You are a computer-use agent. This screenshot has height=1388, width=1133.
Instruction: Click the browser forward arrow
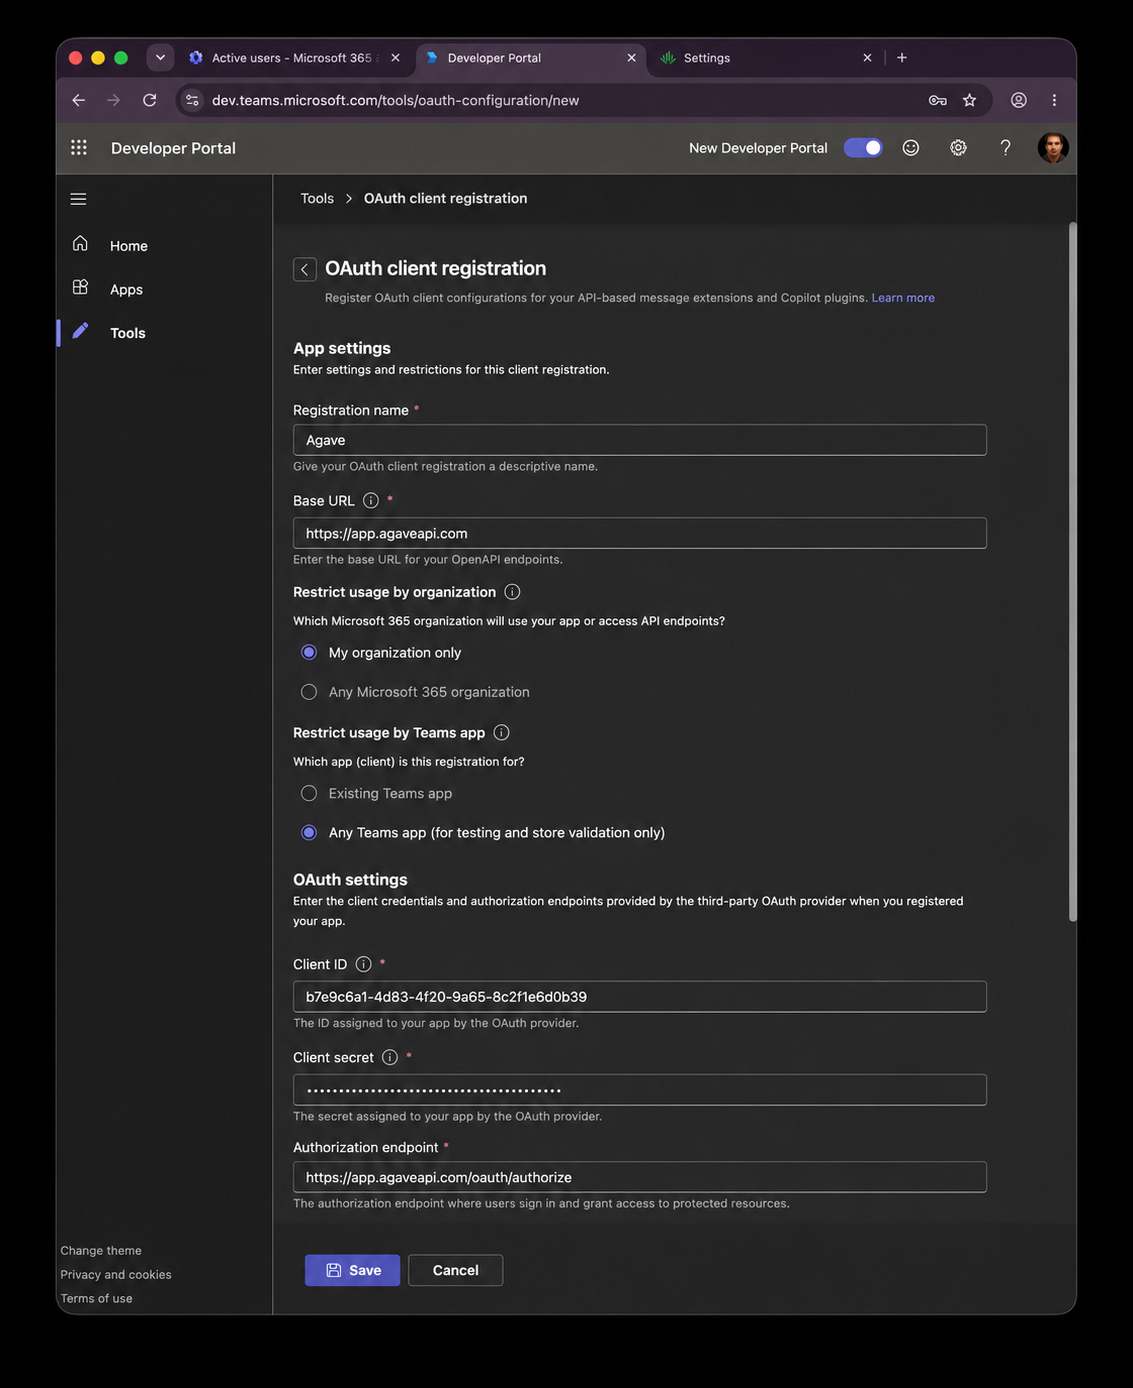[x=114, y=100]
